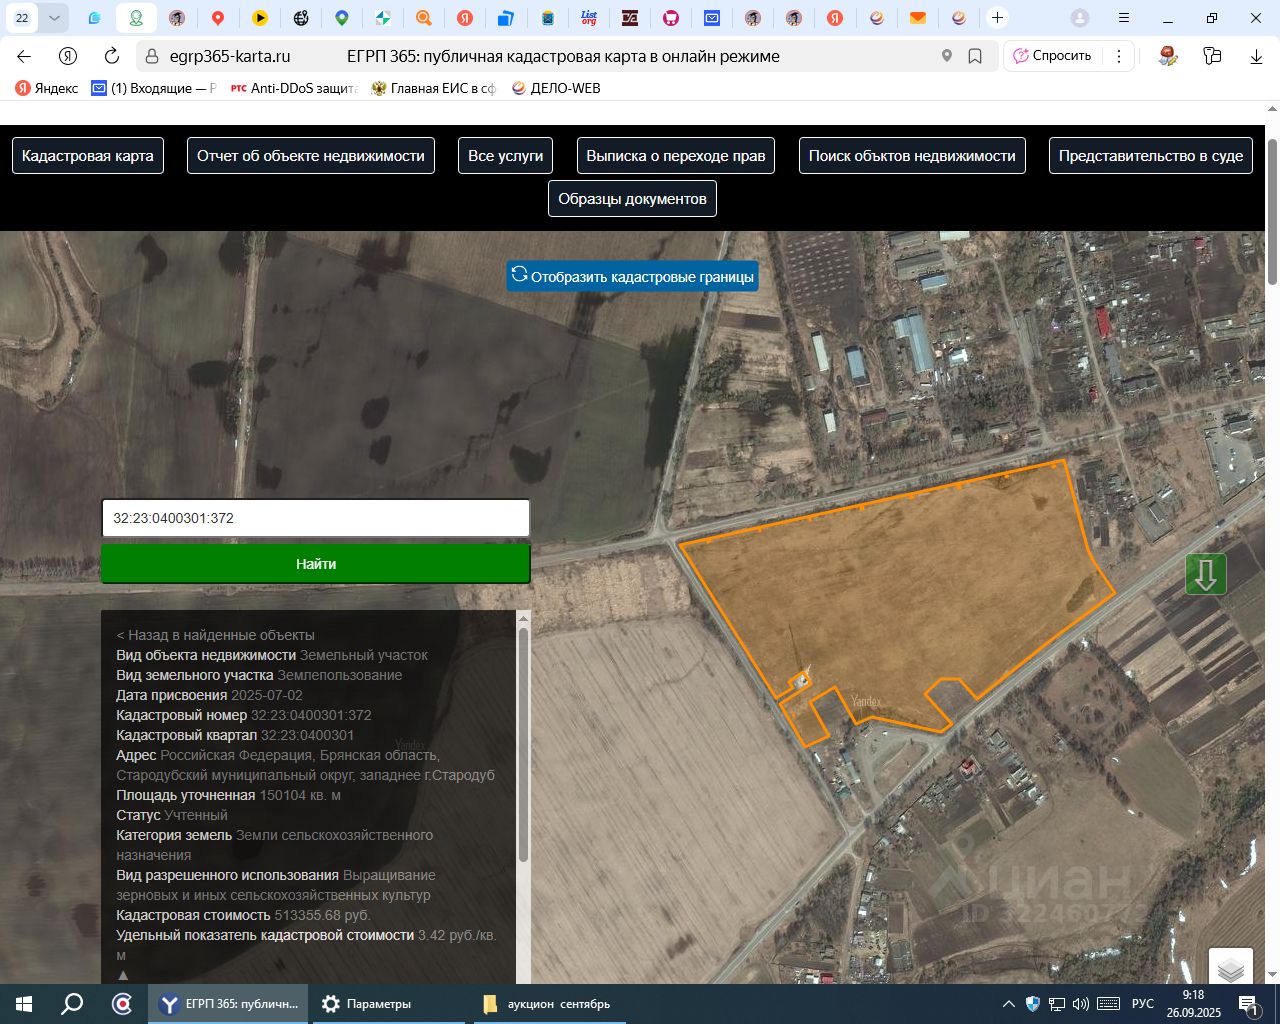Open the Кадастровая карта menu item
Image resolution: width=1280 pixels, height=1024 pixels.
pyautogui.click(x=88, y=156)
